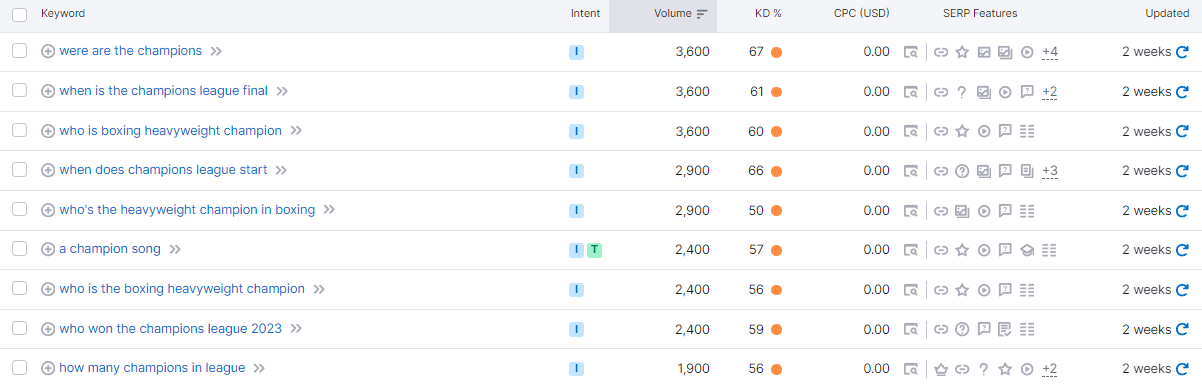1202x387 pixels.
Task: Add 'how many champions in league' via the plus icon
Action: coord(48,368)
